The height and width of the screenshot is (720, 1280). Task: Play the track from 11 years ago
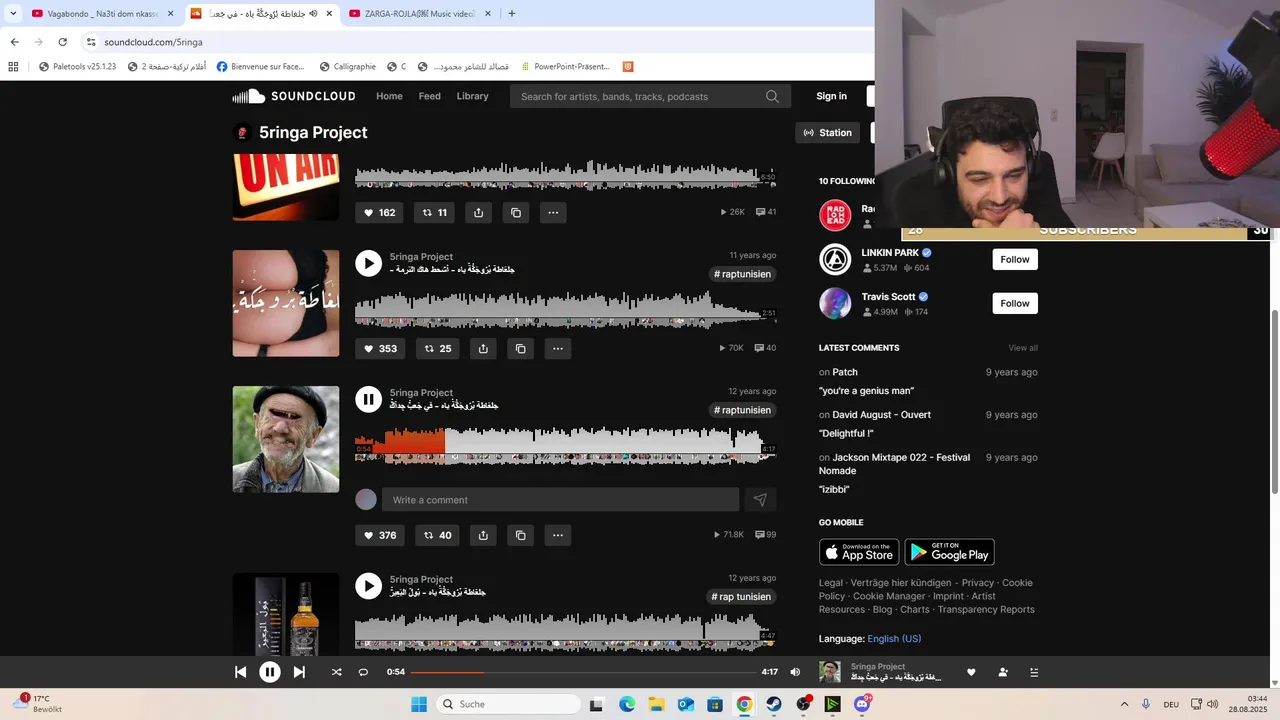tap(369, 263)
